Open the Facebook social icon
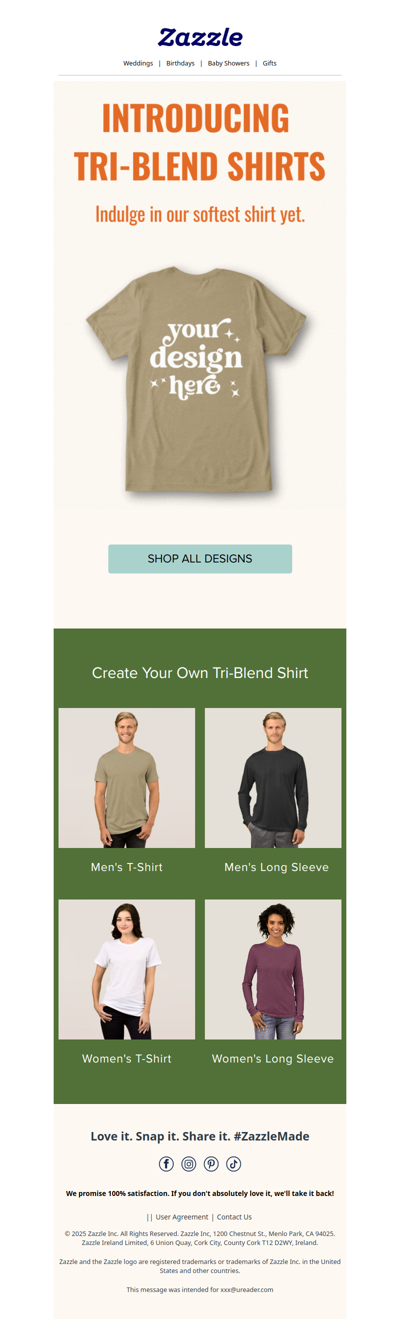This screenshot has height=1319, width=400. 167,1163
